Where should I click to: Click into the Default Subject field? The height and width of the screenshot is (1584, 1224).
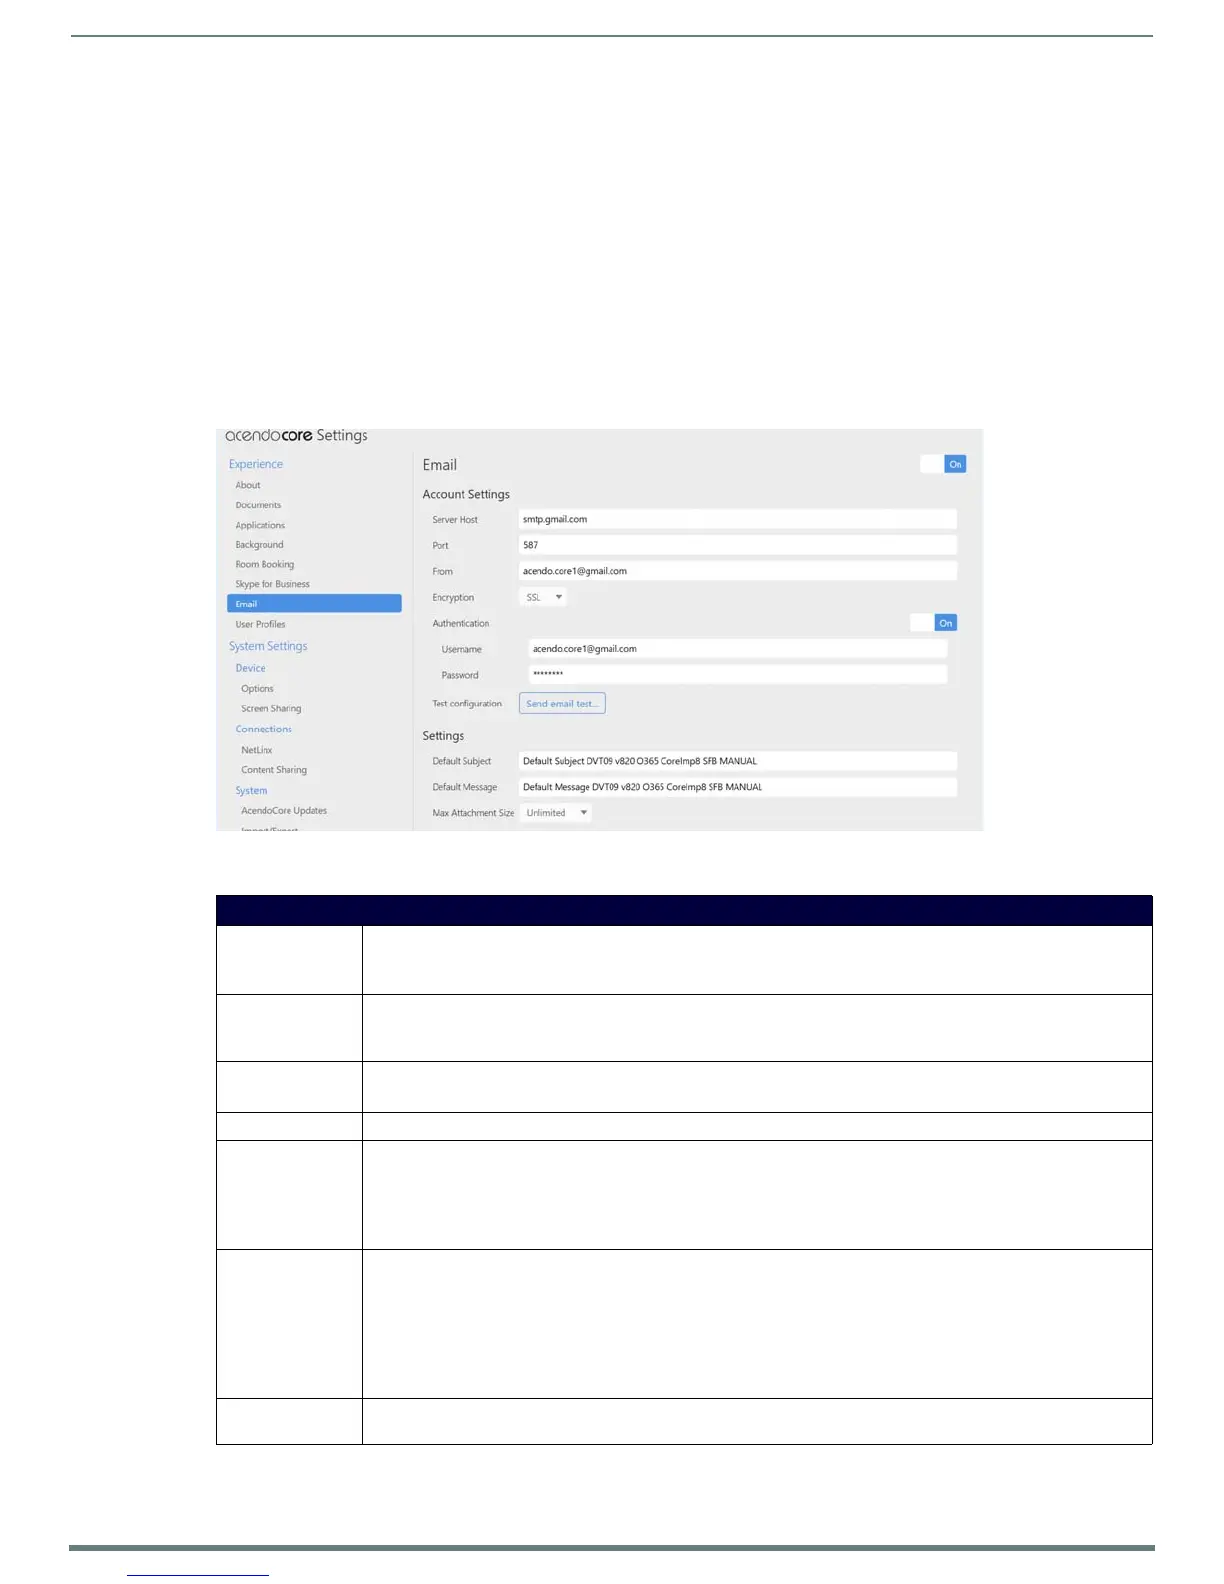click(738, 761)
